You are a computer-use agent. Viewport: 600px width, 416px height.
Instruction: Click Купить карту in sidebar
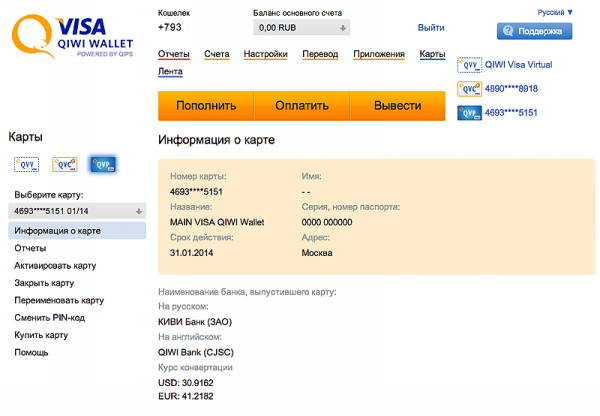coord(41,335)
